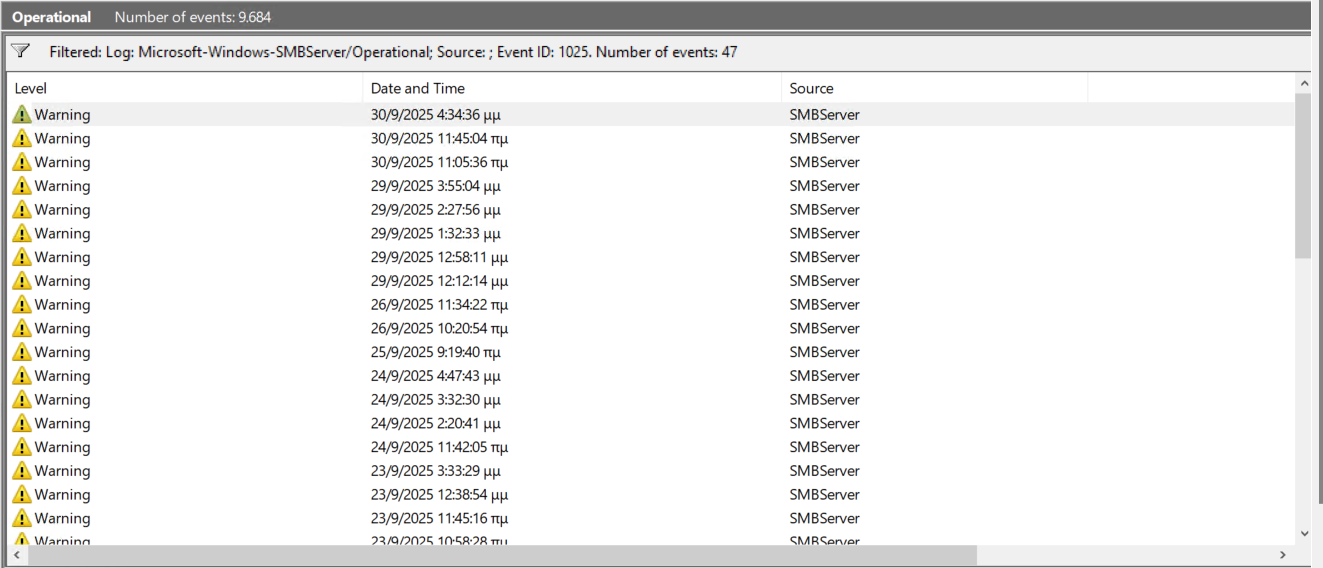This screenshot has width=1323, height=568.
Task: Click warning icon for 29/9/2025 3:55:04 event
Action: (22, 186)
